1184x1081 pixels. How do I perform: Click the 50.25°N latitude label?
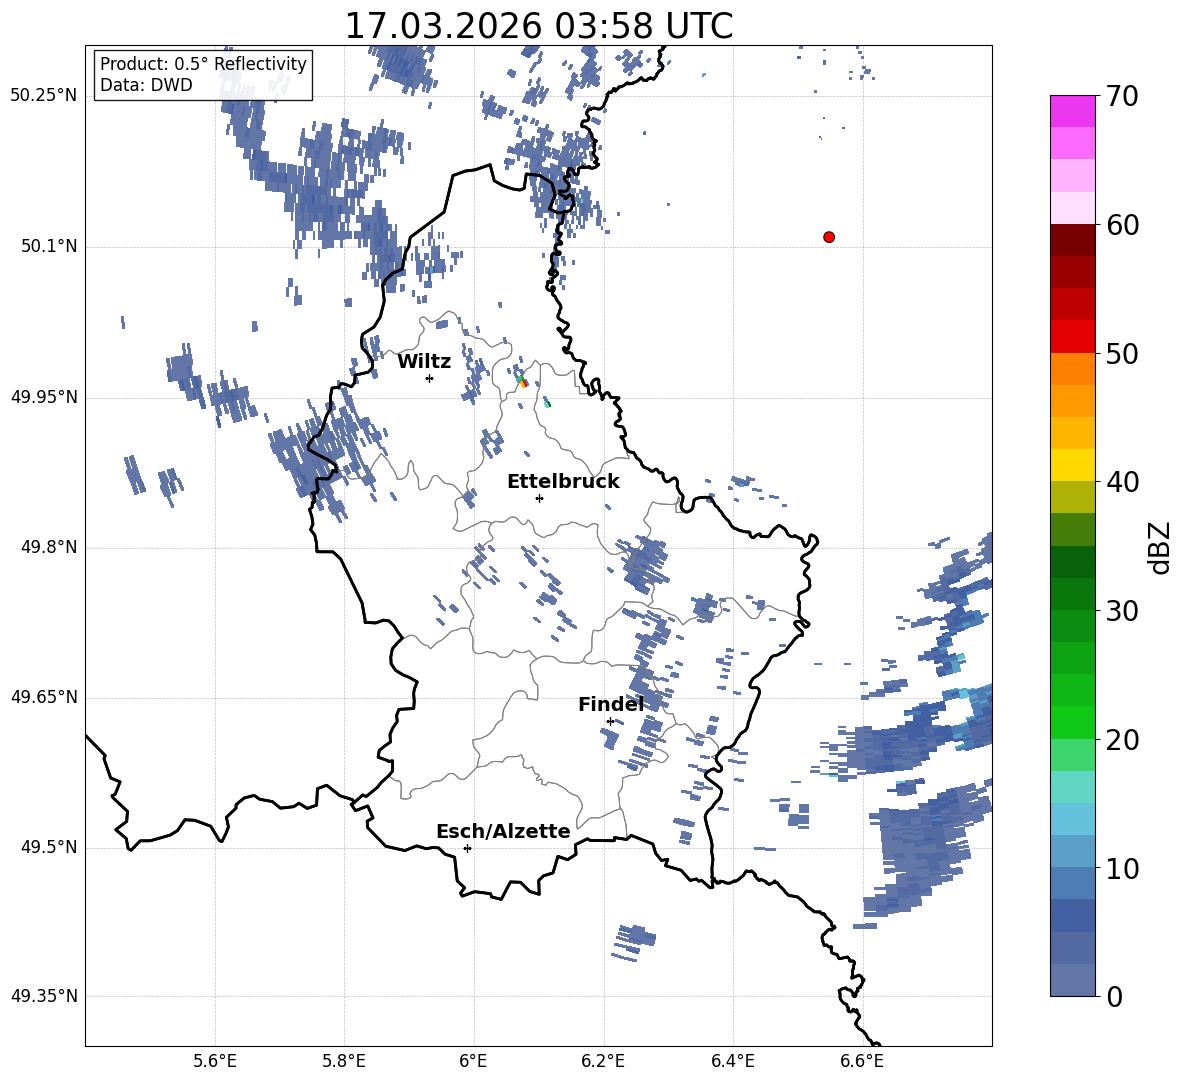click(43, 96)
